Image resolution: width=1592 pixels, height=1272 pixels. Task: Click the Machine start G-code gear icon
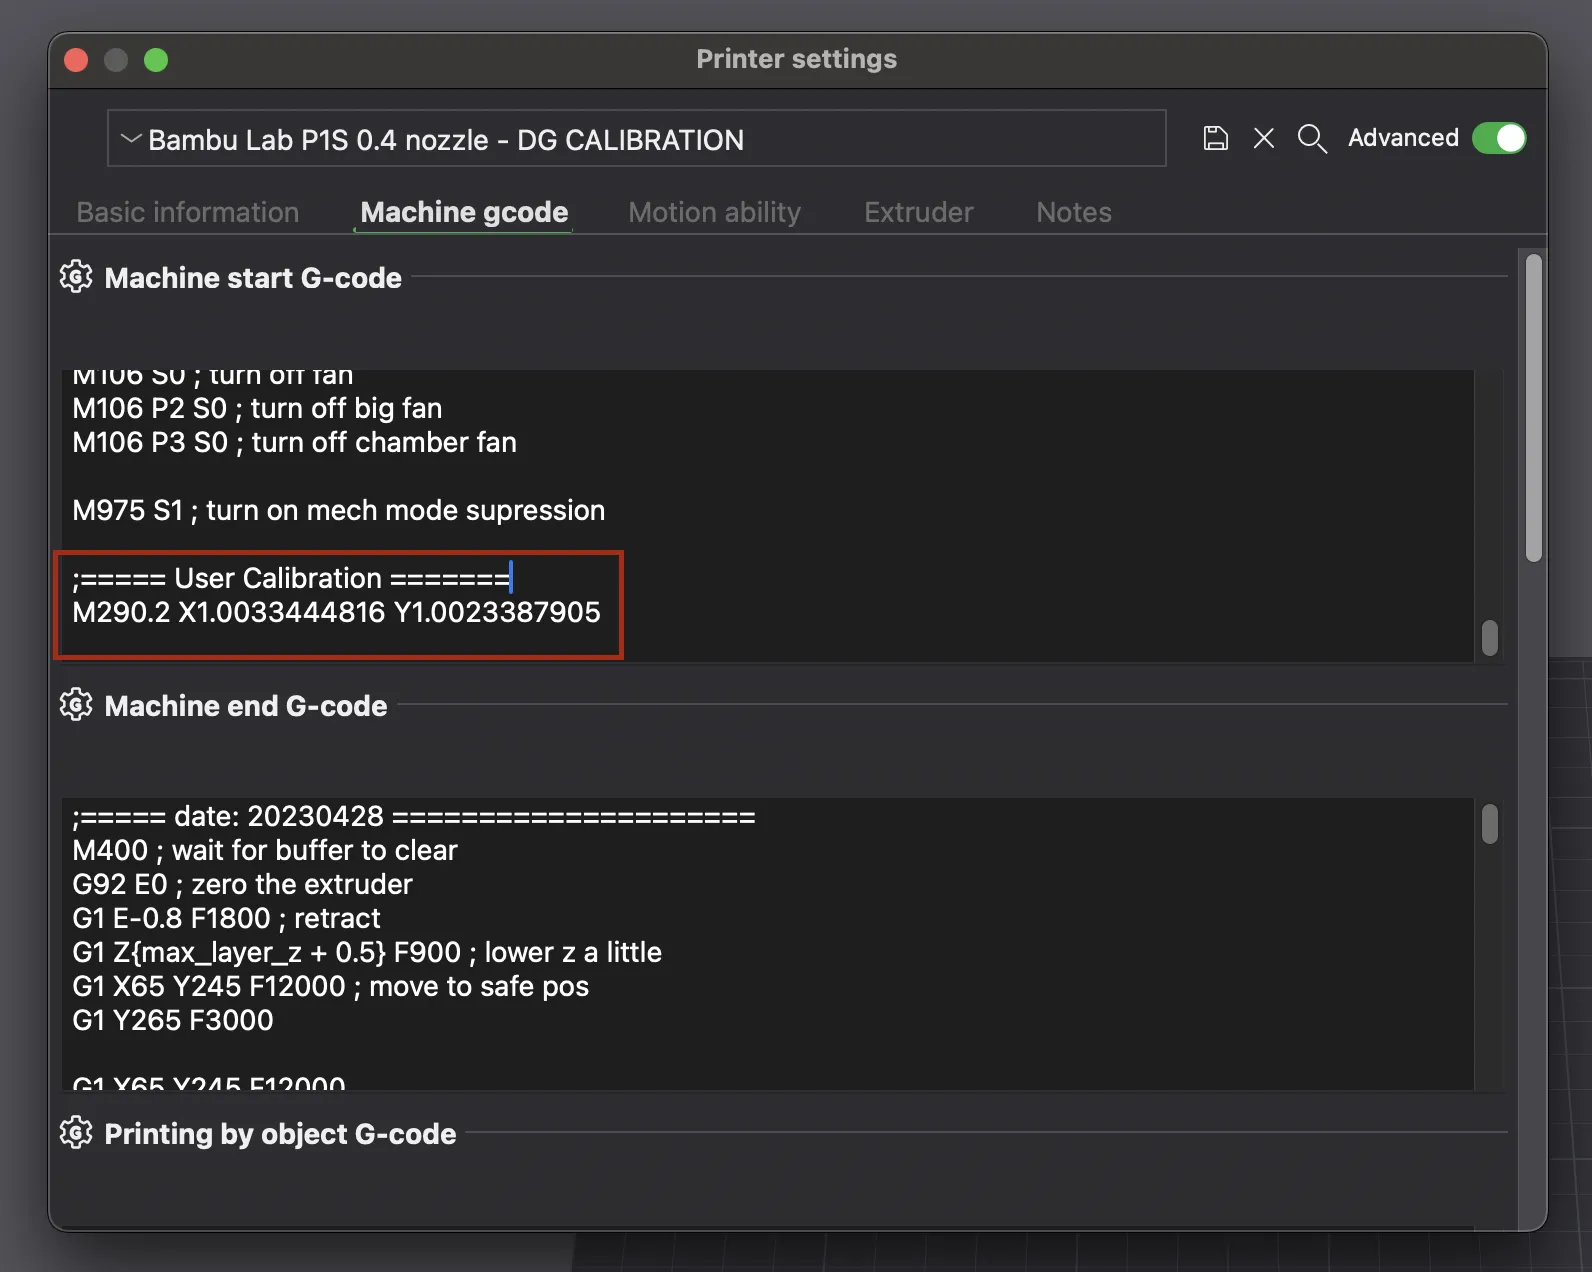76,277
